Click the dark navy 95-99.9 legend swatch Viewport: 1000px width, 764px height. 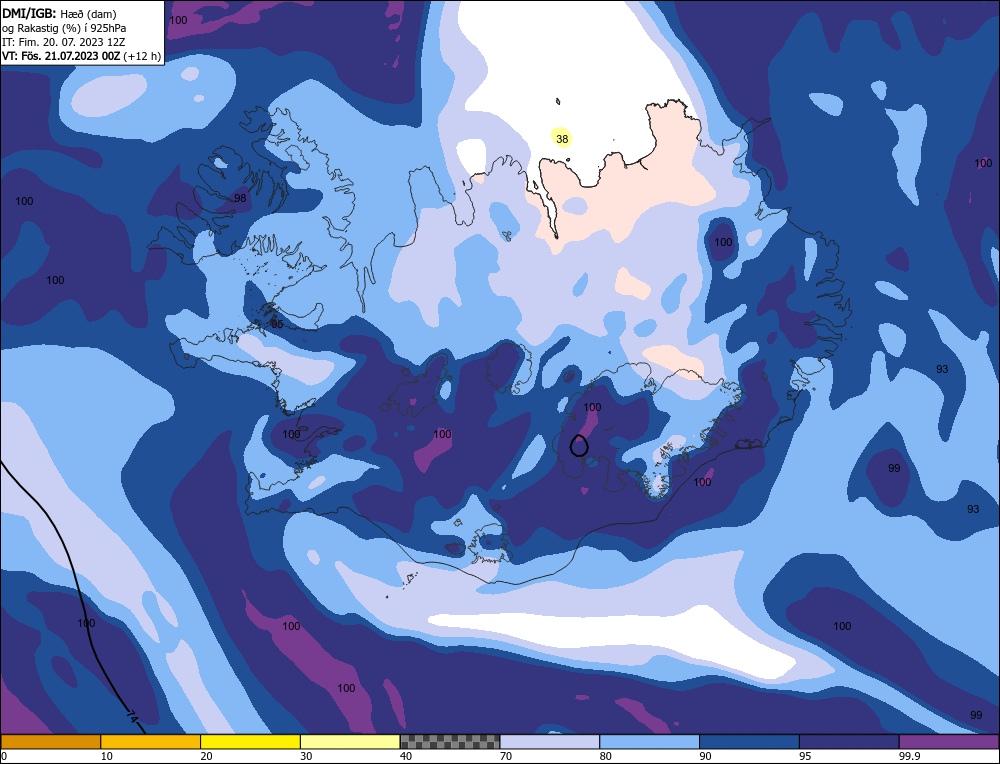pos(849,742)
